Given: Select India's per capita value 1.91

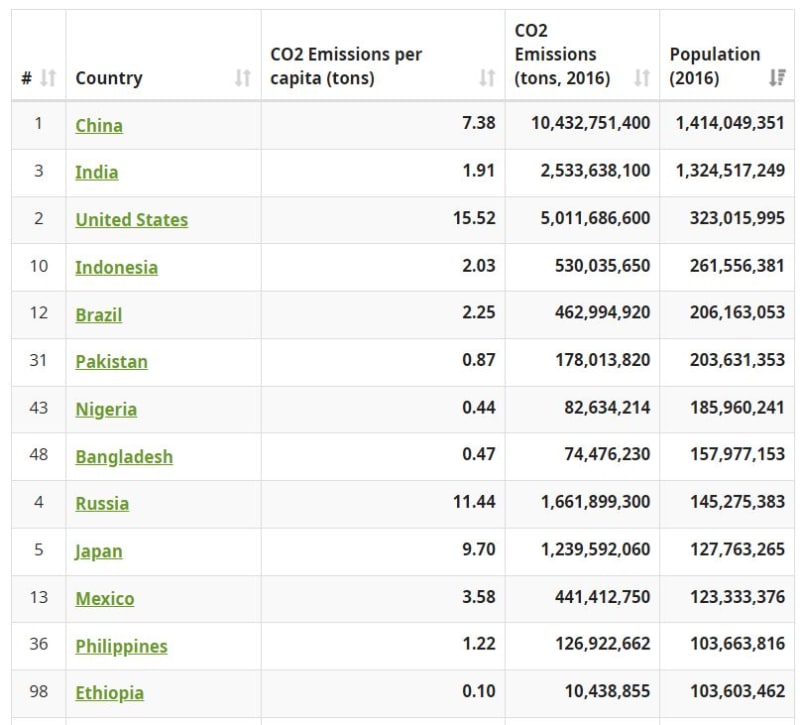Looking at the screenshot, I should point(479,170).
